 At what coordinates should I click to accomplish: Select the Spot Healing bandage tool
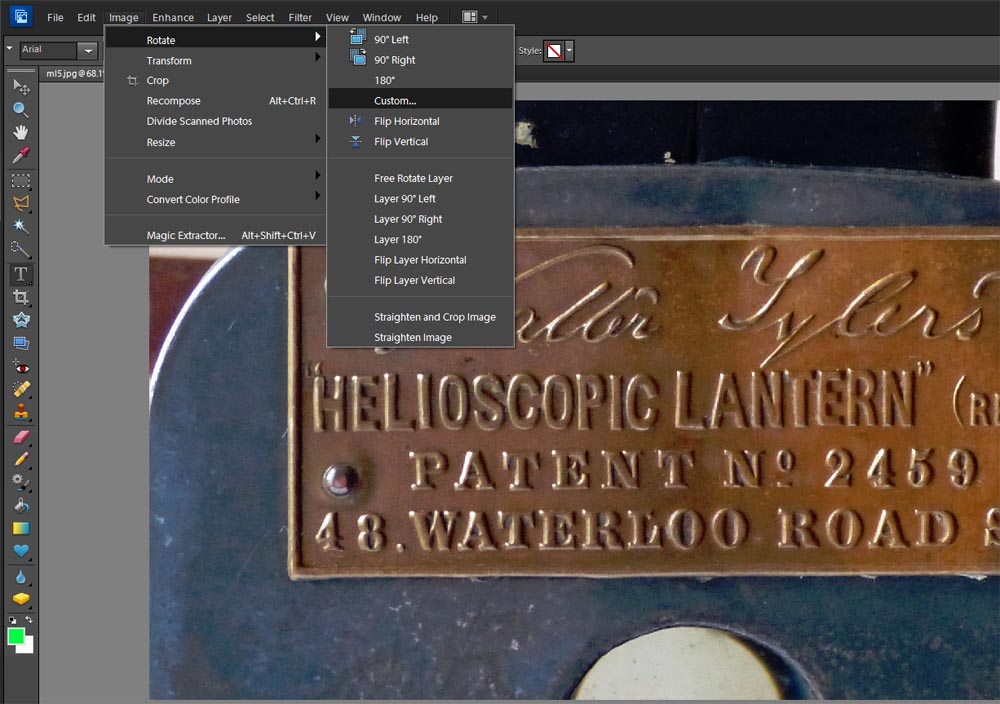tap(21, 389)
